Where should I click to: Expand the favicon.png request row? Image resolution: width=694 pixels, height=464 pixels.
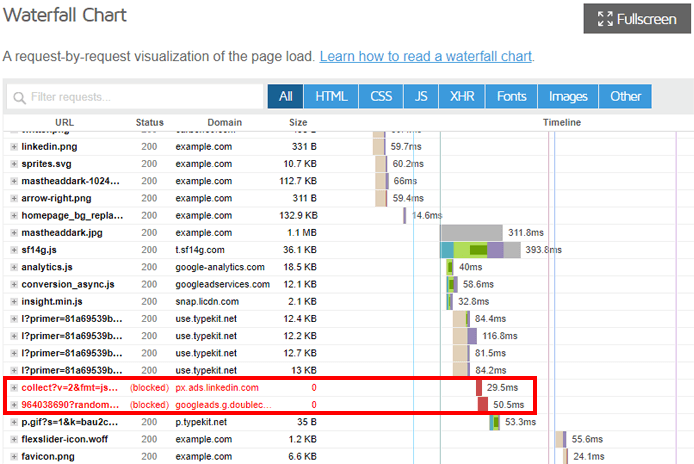click(14, 456)
